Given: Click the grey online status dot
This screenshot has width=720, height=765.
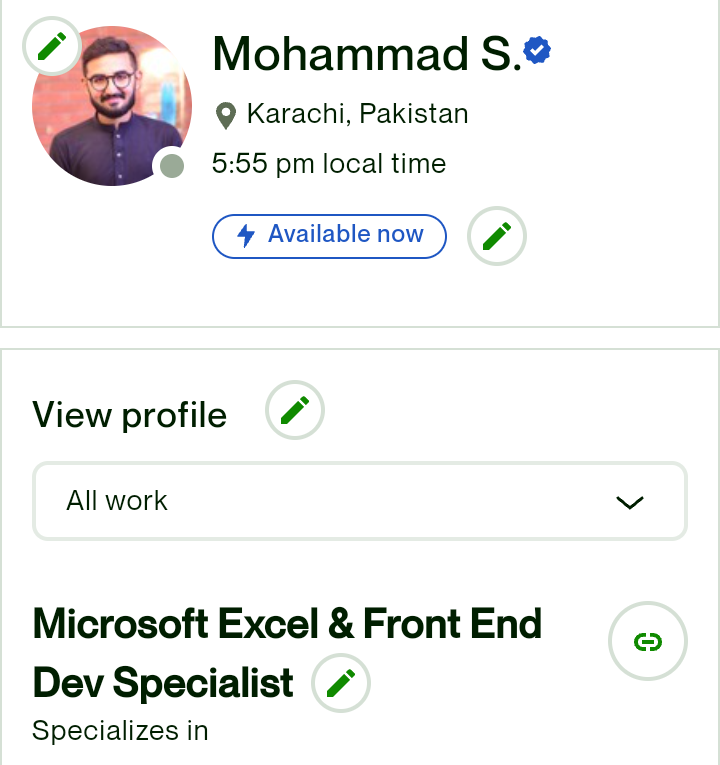Looking at the screenshot, I should click(x=172, y=166).
